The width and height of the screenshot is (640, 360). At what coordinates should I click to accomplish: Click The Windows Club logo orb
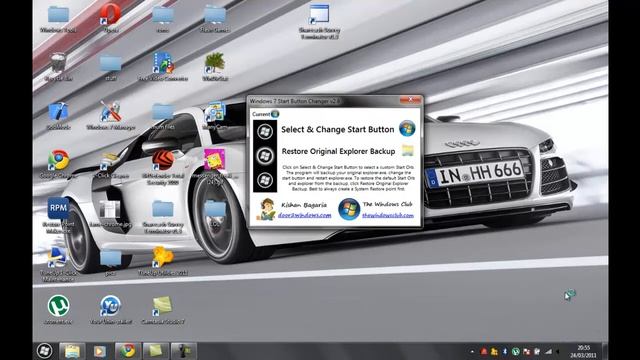coord(349,209)
